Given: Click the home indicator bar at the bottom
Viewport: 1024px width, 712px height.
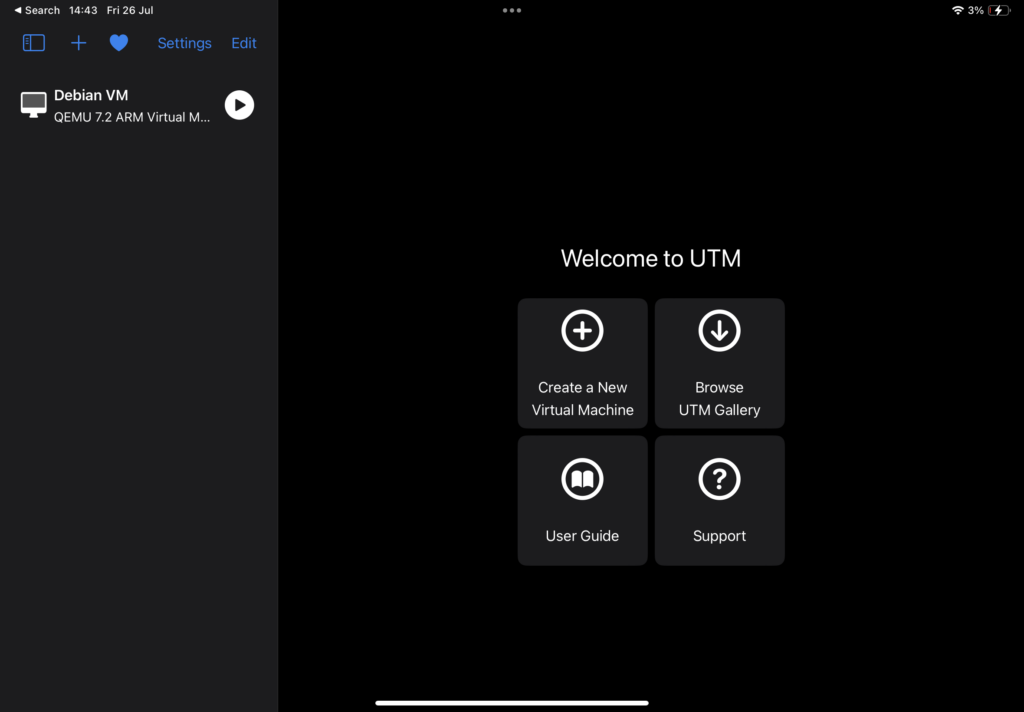Looking at the screenshot, I should tap(512, 703).
